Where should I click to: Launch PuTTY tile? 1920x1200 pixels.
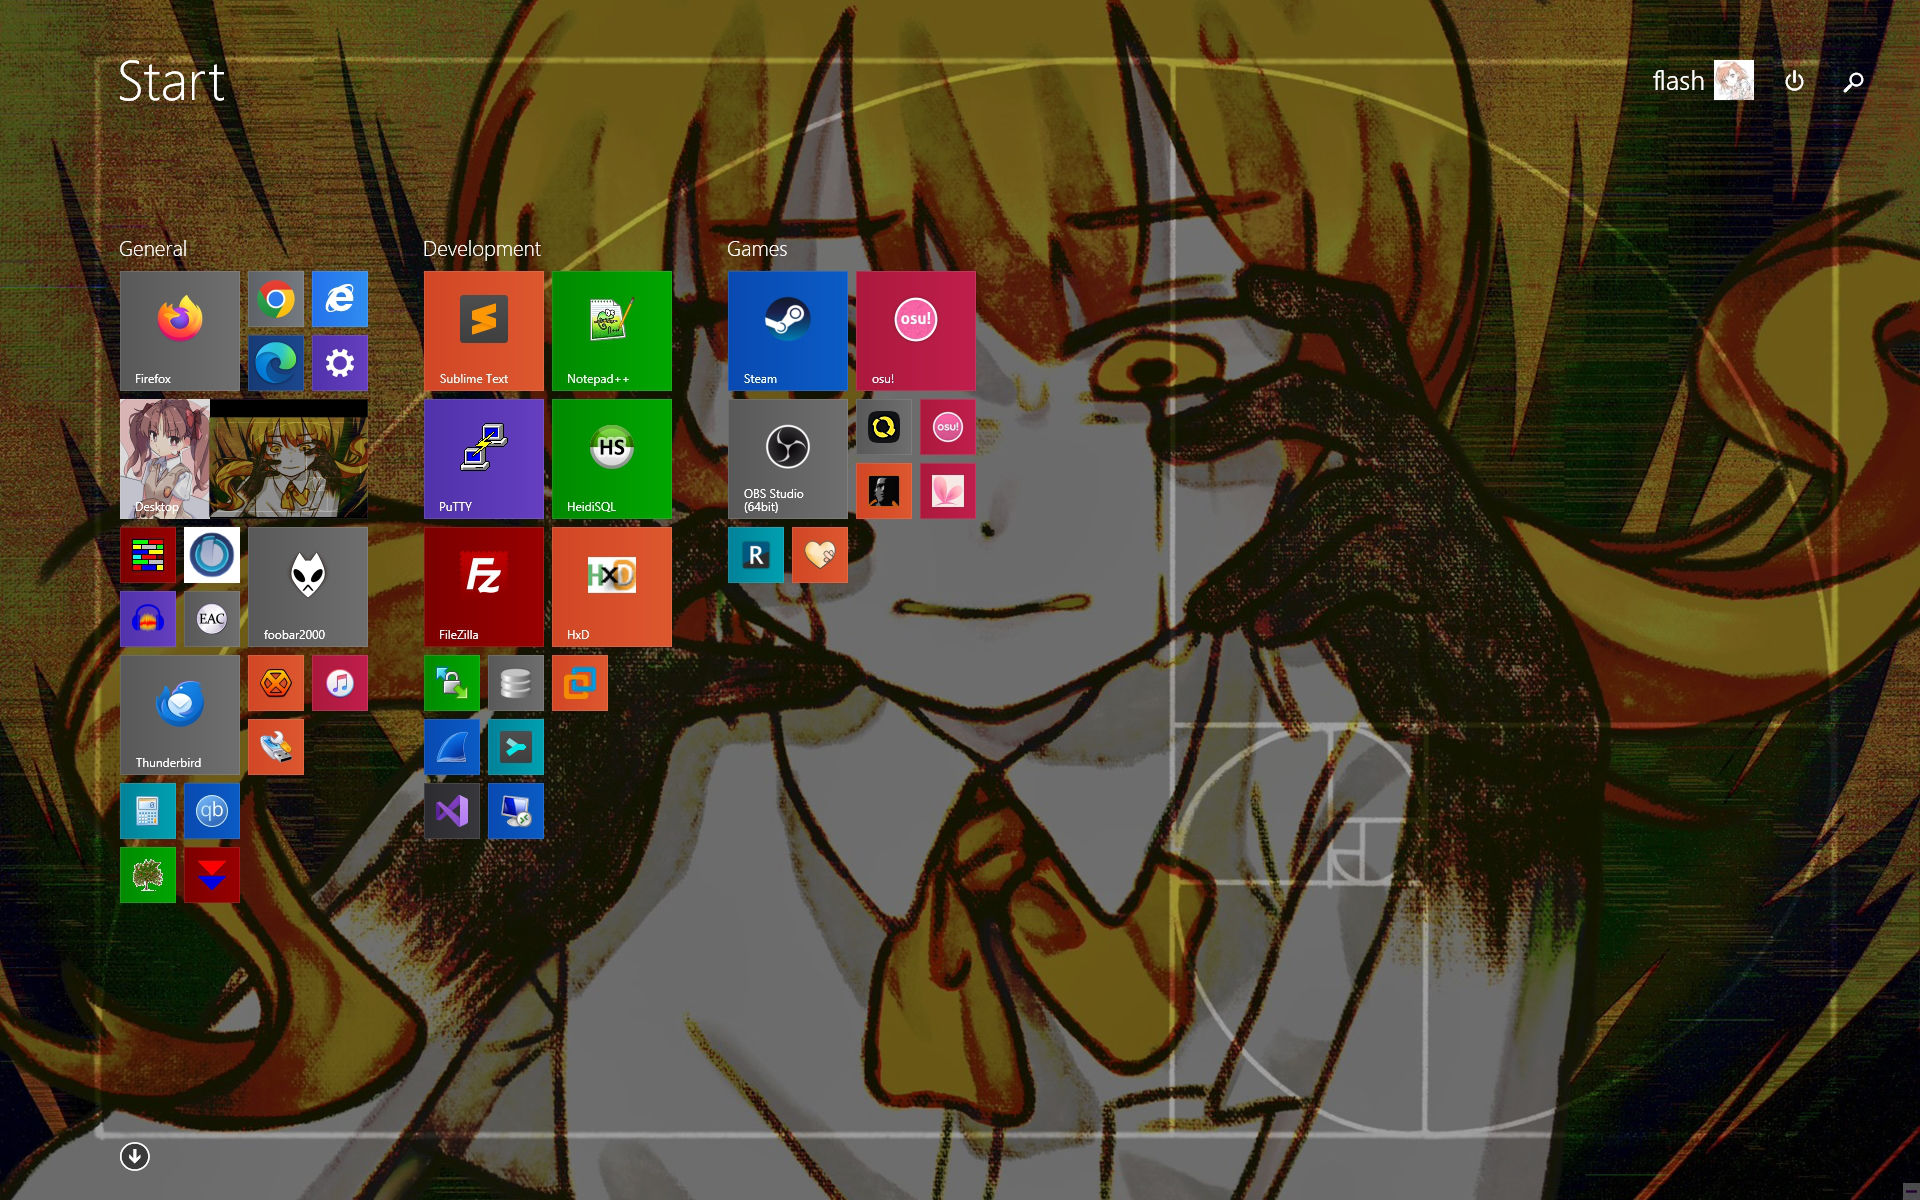click(x=484, y=459)
